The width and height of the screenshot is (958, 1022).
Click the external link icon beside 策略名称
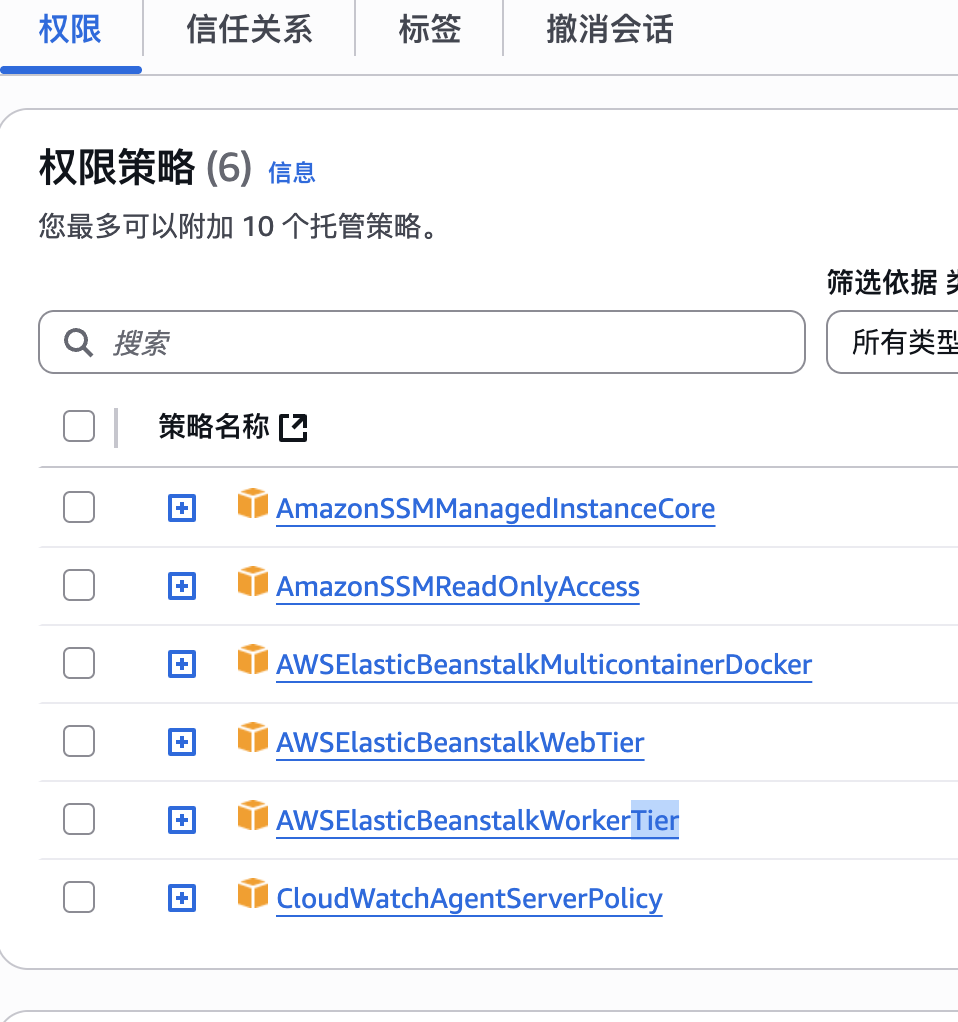click(x=293, y=428)
